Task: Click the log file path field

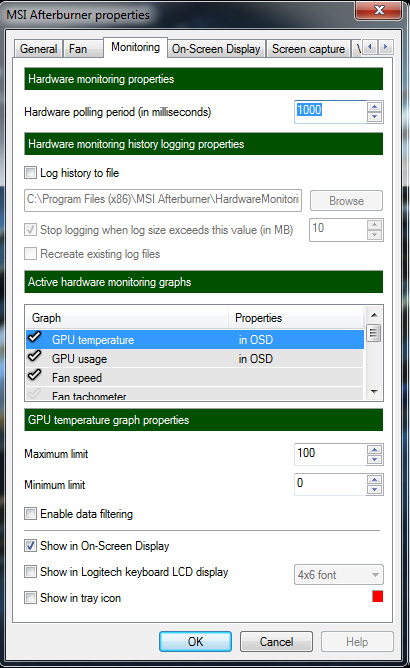Action: click(x=163, y=200)
